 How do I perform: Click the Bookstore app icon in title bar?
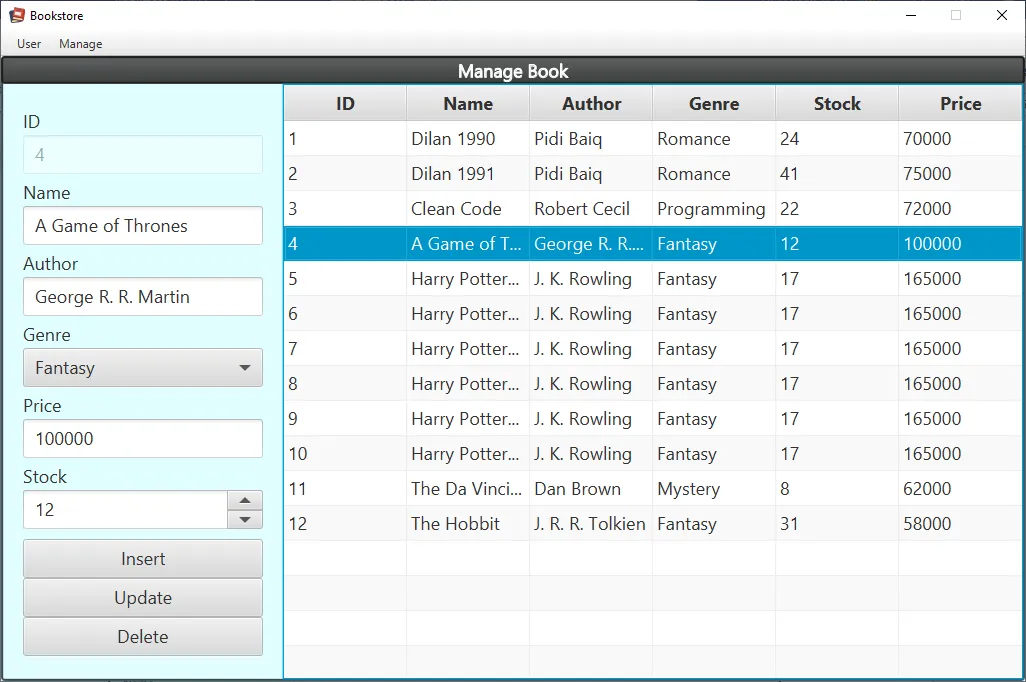click(x=17, y=16)
